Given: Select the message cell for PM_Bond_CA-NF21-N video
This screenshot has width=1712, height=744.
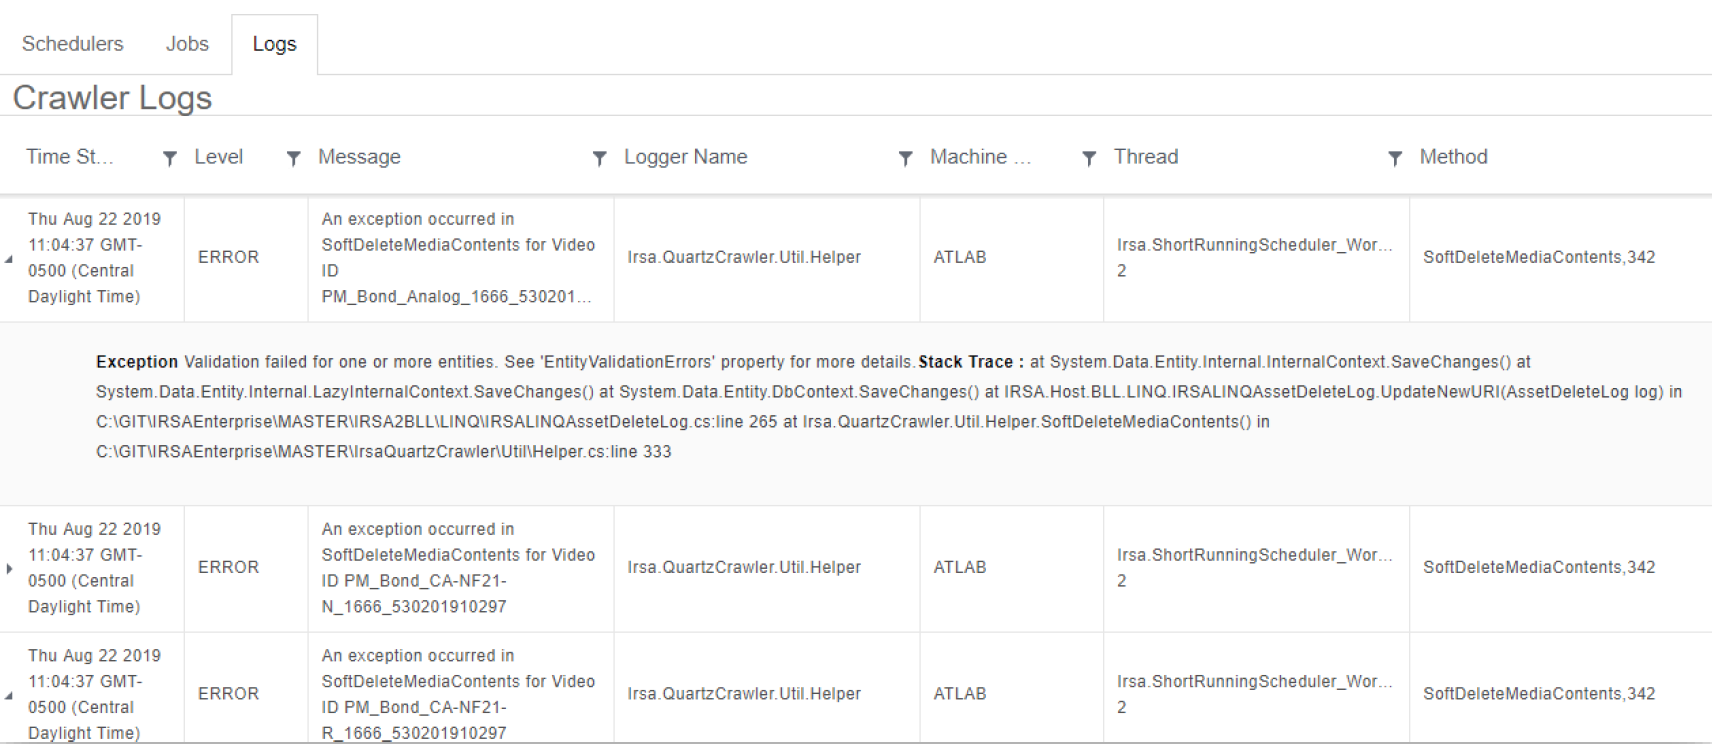Looking at the screenshot, I should [x=461, y=568].
